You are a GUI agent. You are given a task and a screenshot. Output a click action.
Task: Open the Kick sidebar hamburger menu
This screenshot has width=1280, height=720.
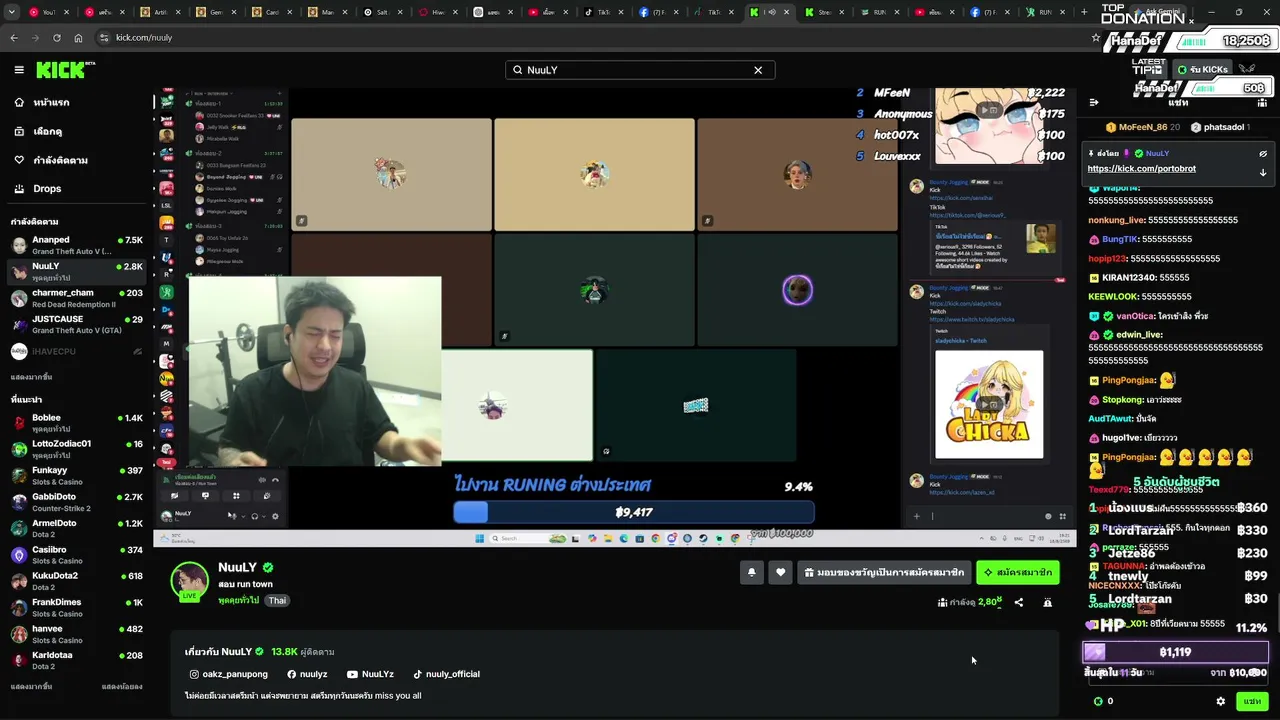[x=19, y=70]
